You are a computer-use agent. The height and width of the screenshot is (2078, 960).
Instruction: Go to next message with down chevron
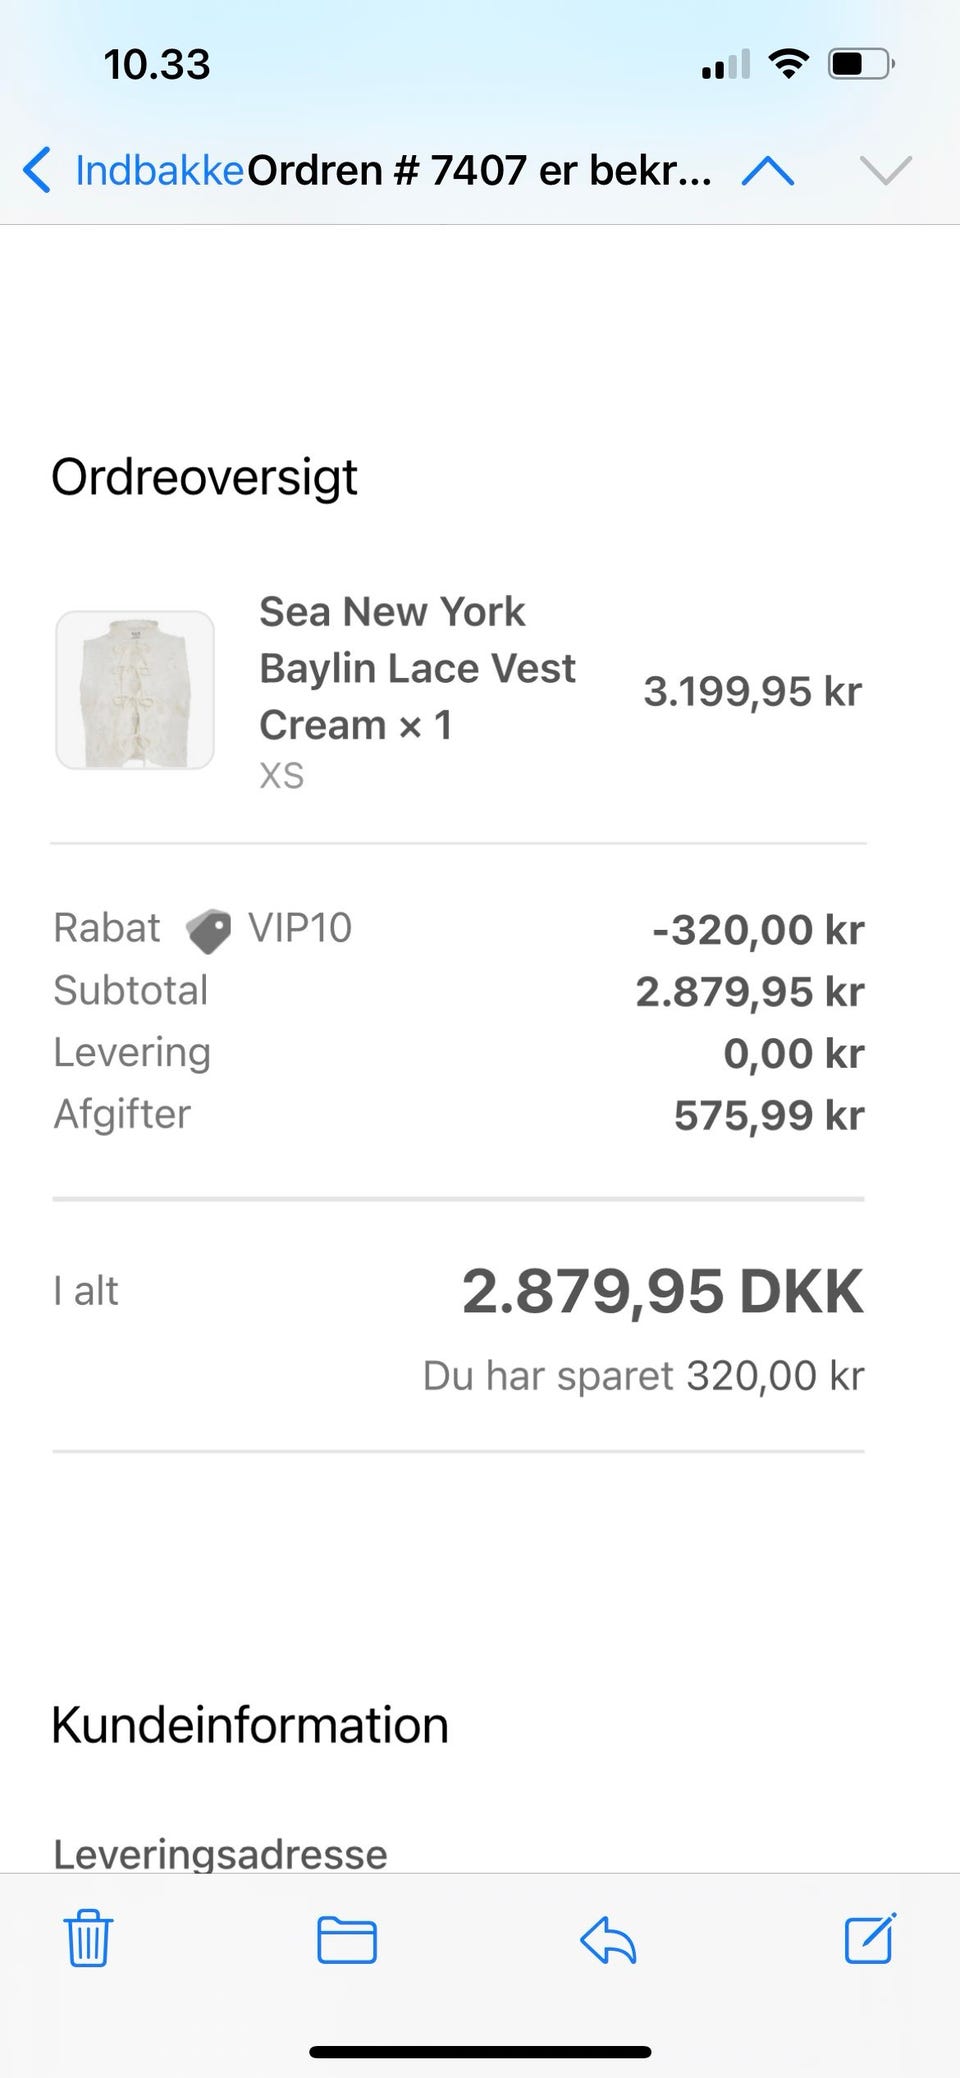point(886,171)
